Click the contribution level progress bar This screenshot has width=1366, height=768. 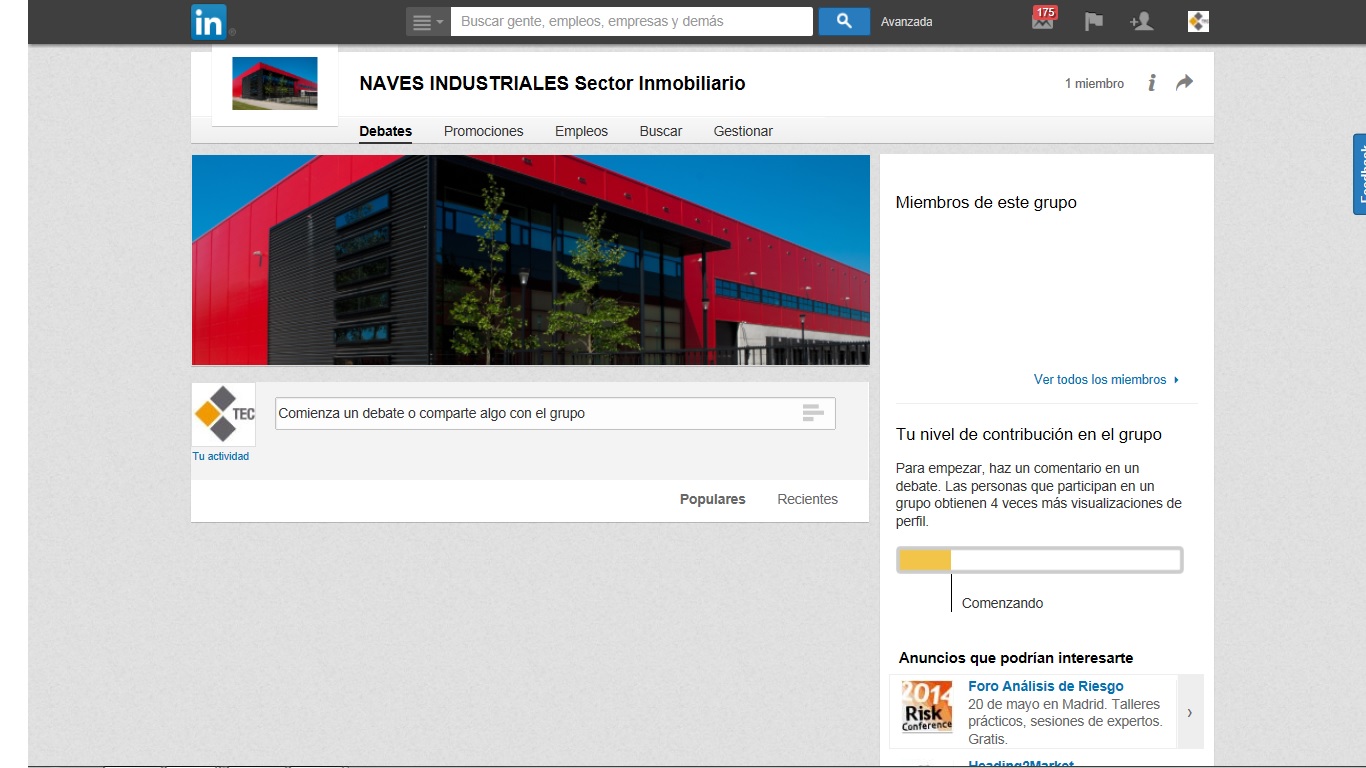pyautogui.click(x=1039, y=560)
